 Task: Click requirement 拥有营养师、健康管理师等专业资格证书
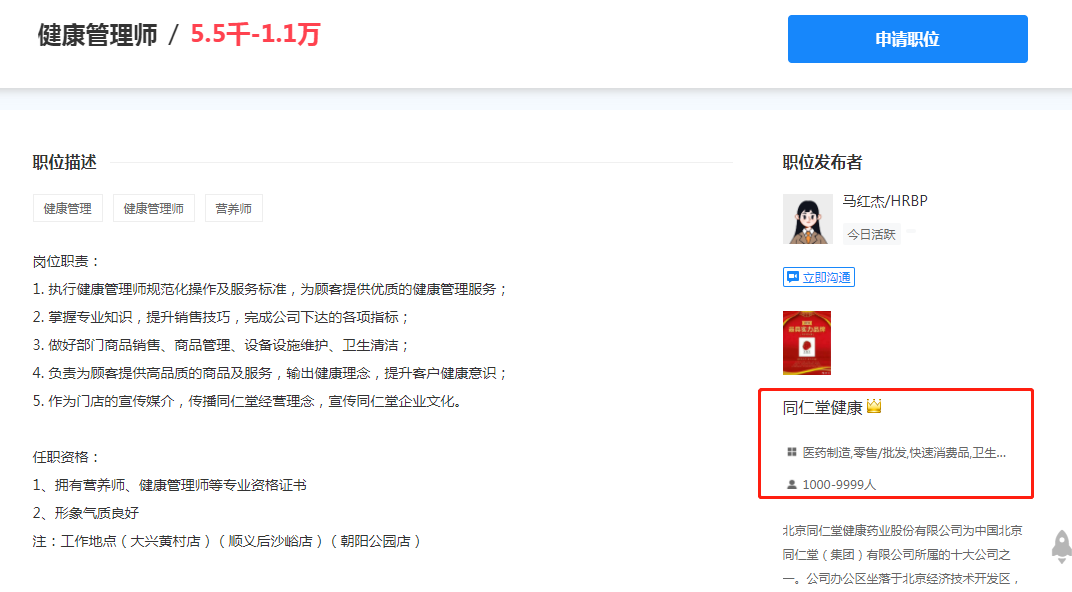coord(170,485)
